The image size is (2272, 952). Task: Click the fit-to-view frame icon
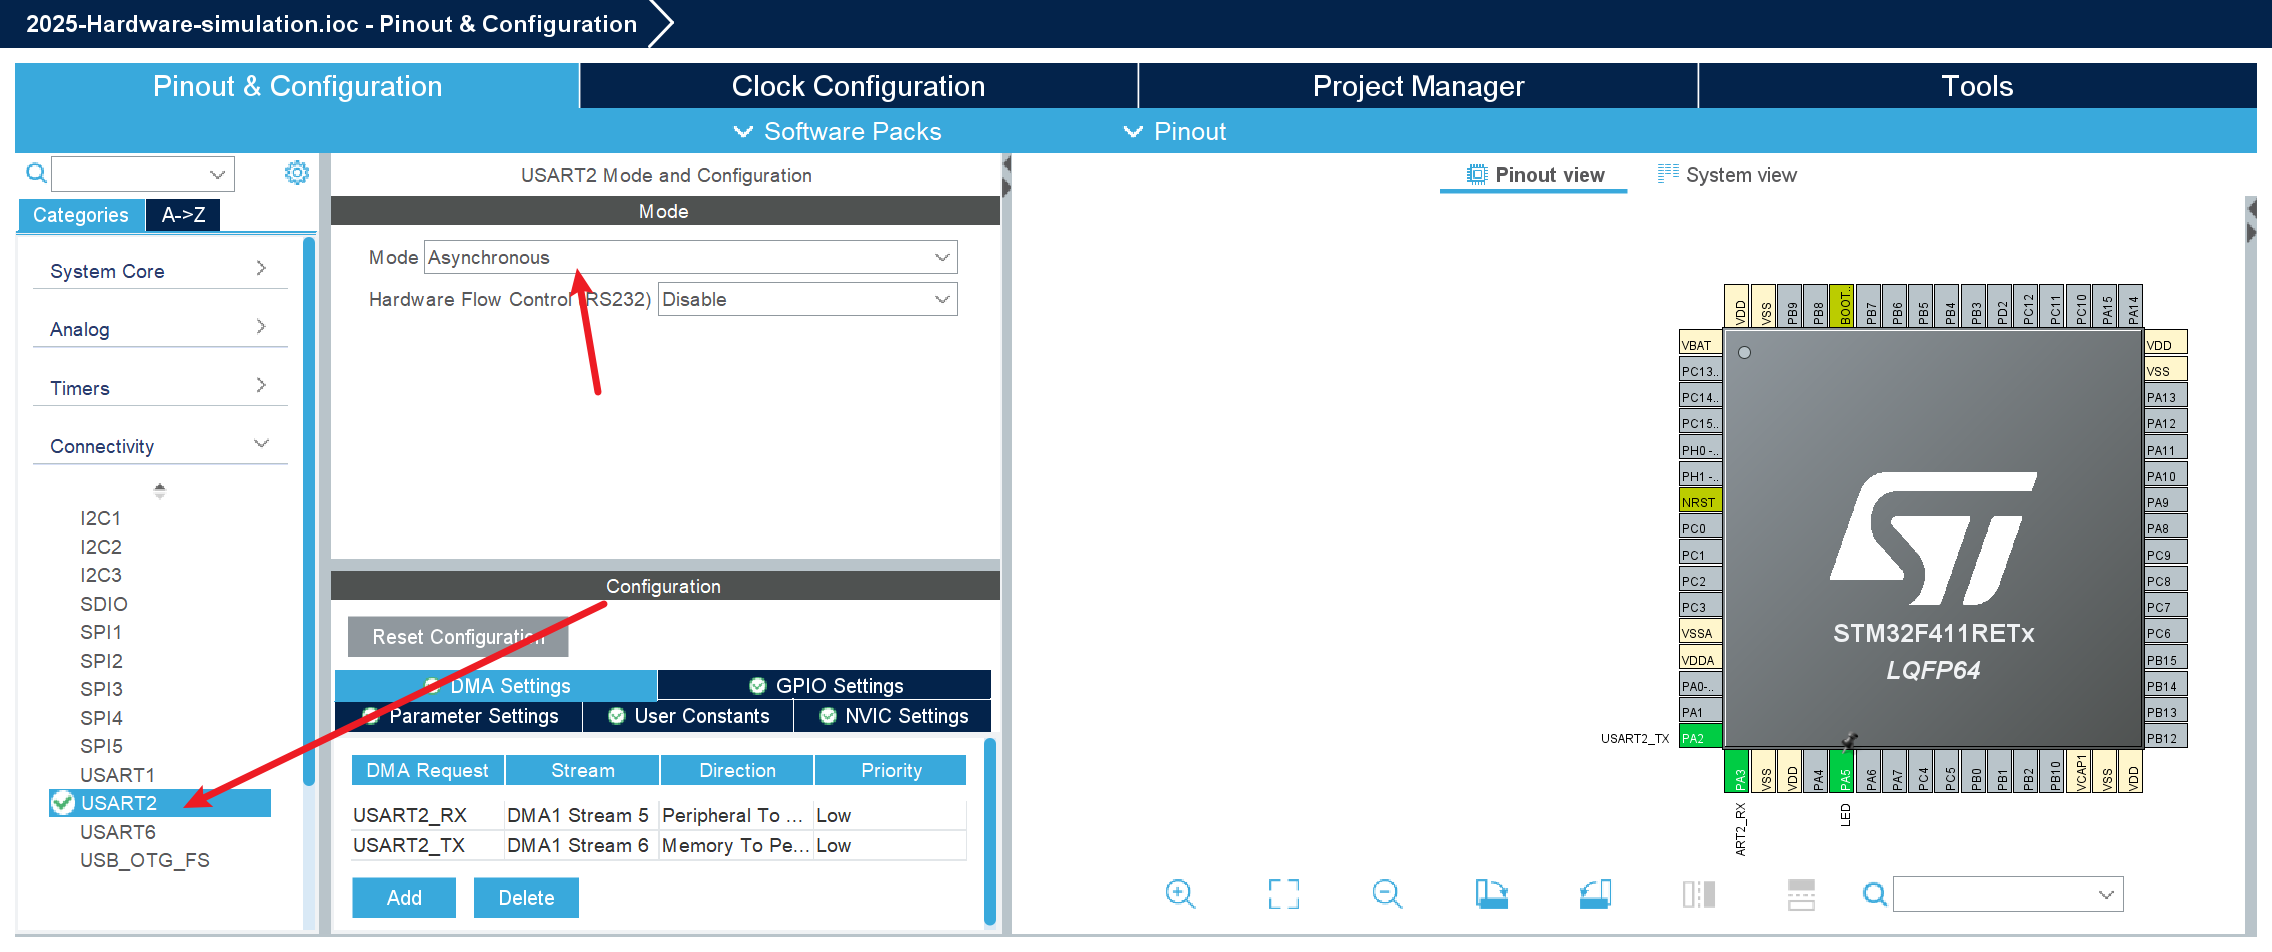click(x=1284, y=893)
